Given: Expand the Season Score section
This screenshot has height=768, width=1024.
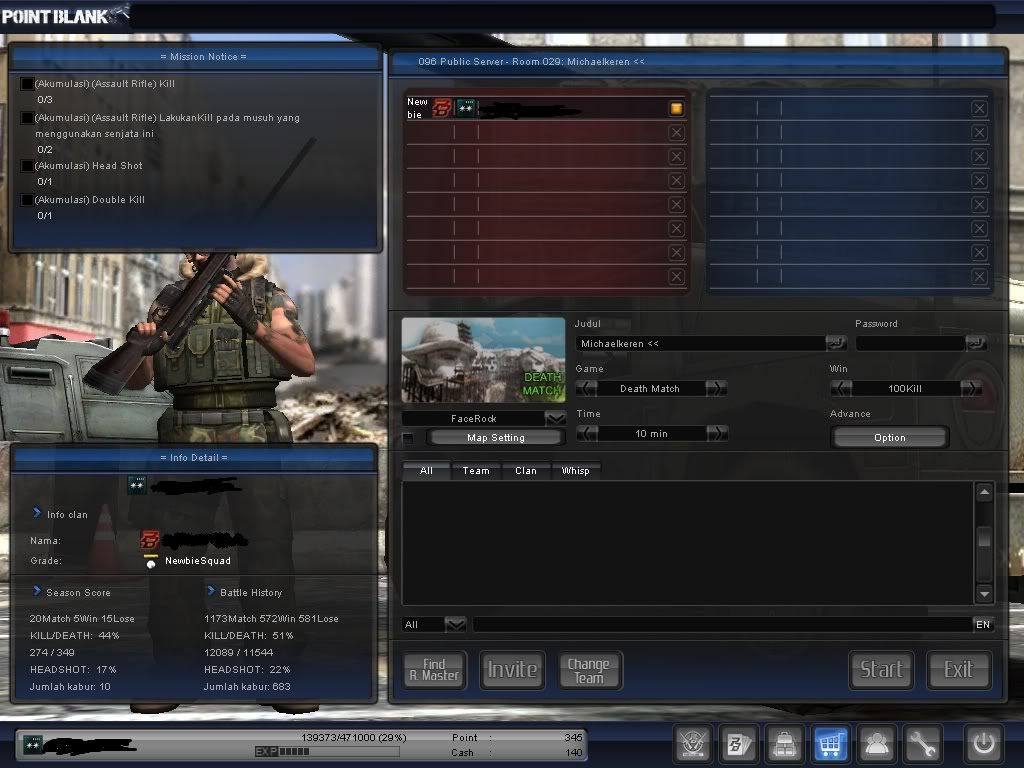Looking at the screenshot, I should pyautogui.click(x=37, y=591).
